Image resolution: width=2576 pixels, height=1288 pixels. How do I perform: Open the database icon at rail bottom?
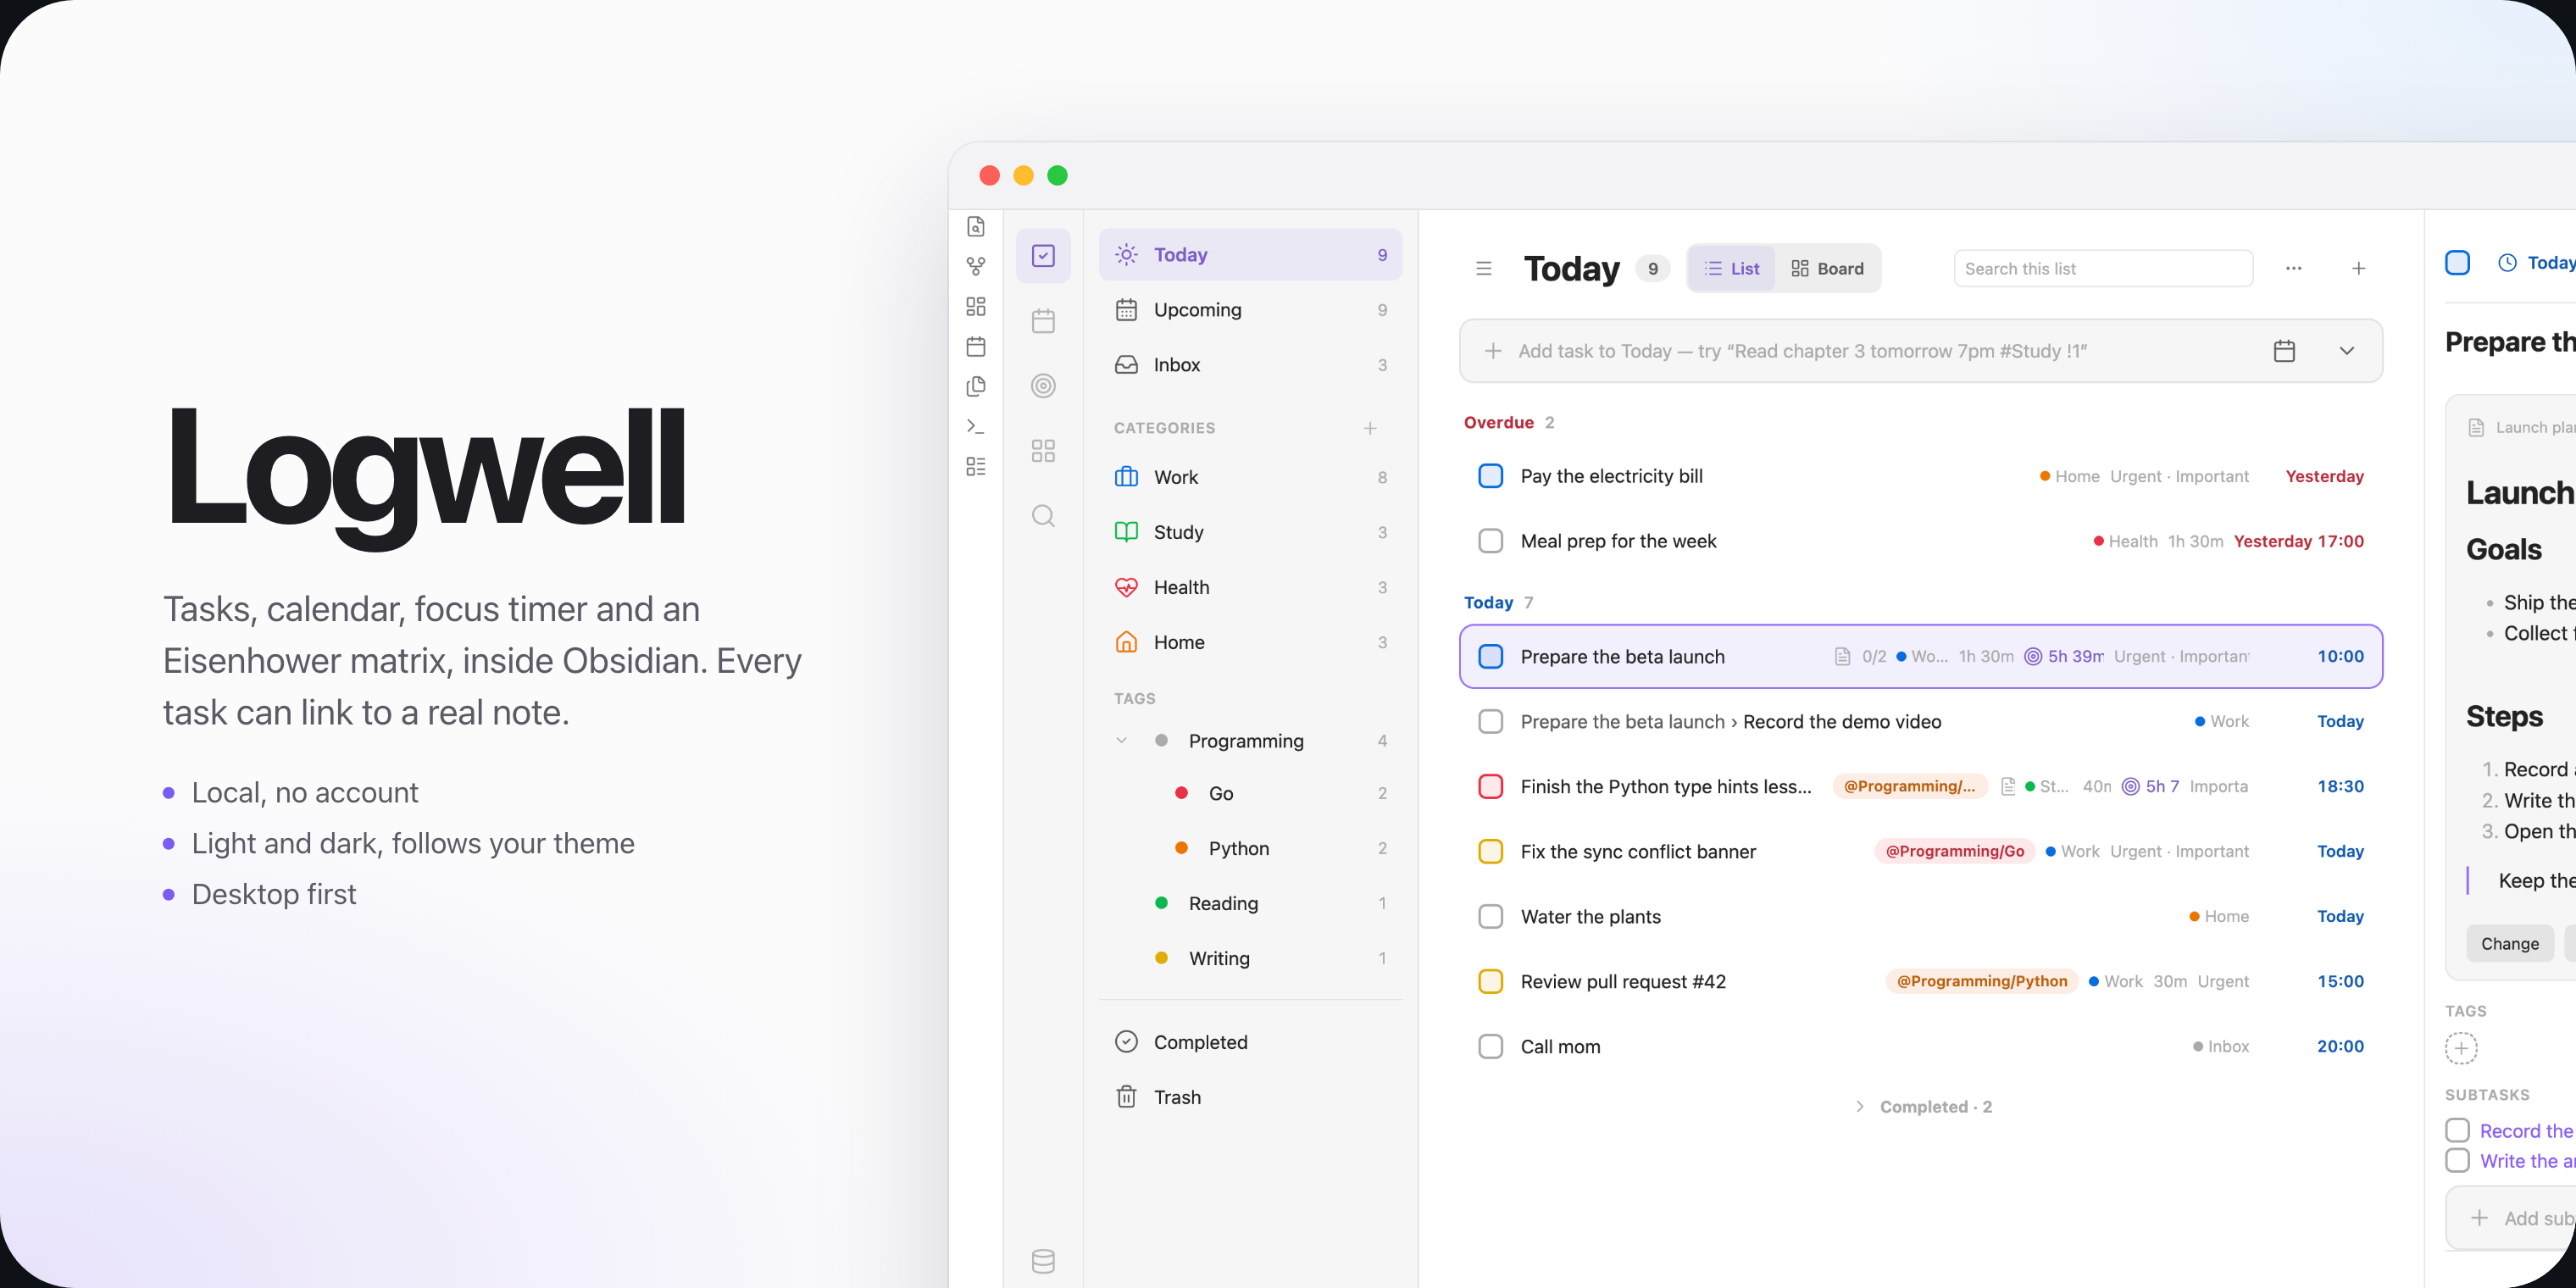(x=1043, y=1261)
